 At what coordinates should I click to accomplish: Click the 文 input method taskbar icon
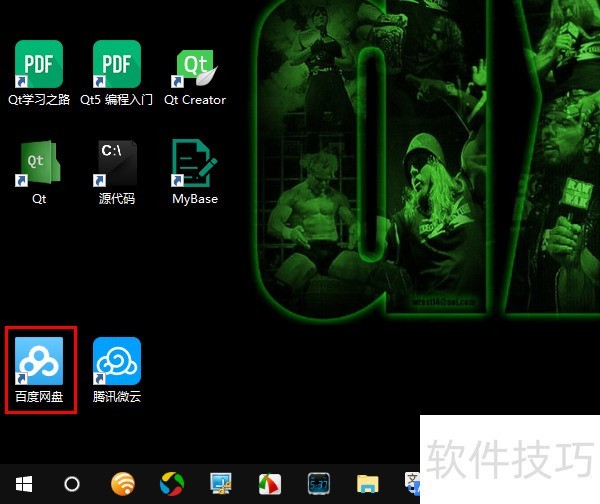tap(411, 484)
